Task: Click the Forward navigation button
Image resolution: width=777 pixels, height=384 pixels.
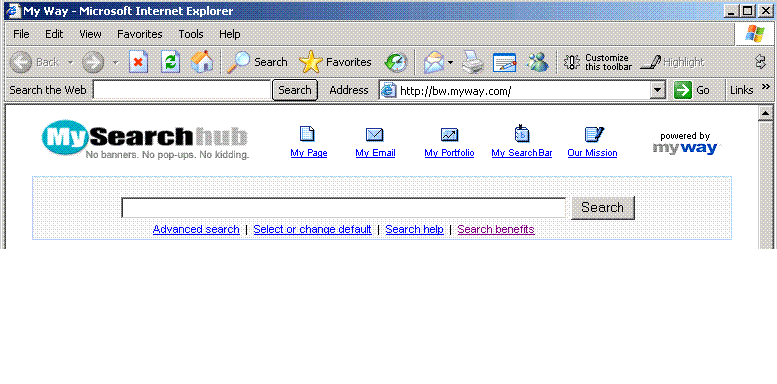Action: pos(93,62)
